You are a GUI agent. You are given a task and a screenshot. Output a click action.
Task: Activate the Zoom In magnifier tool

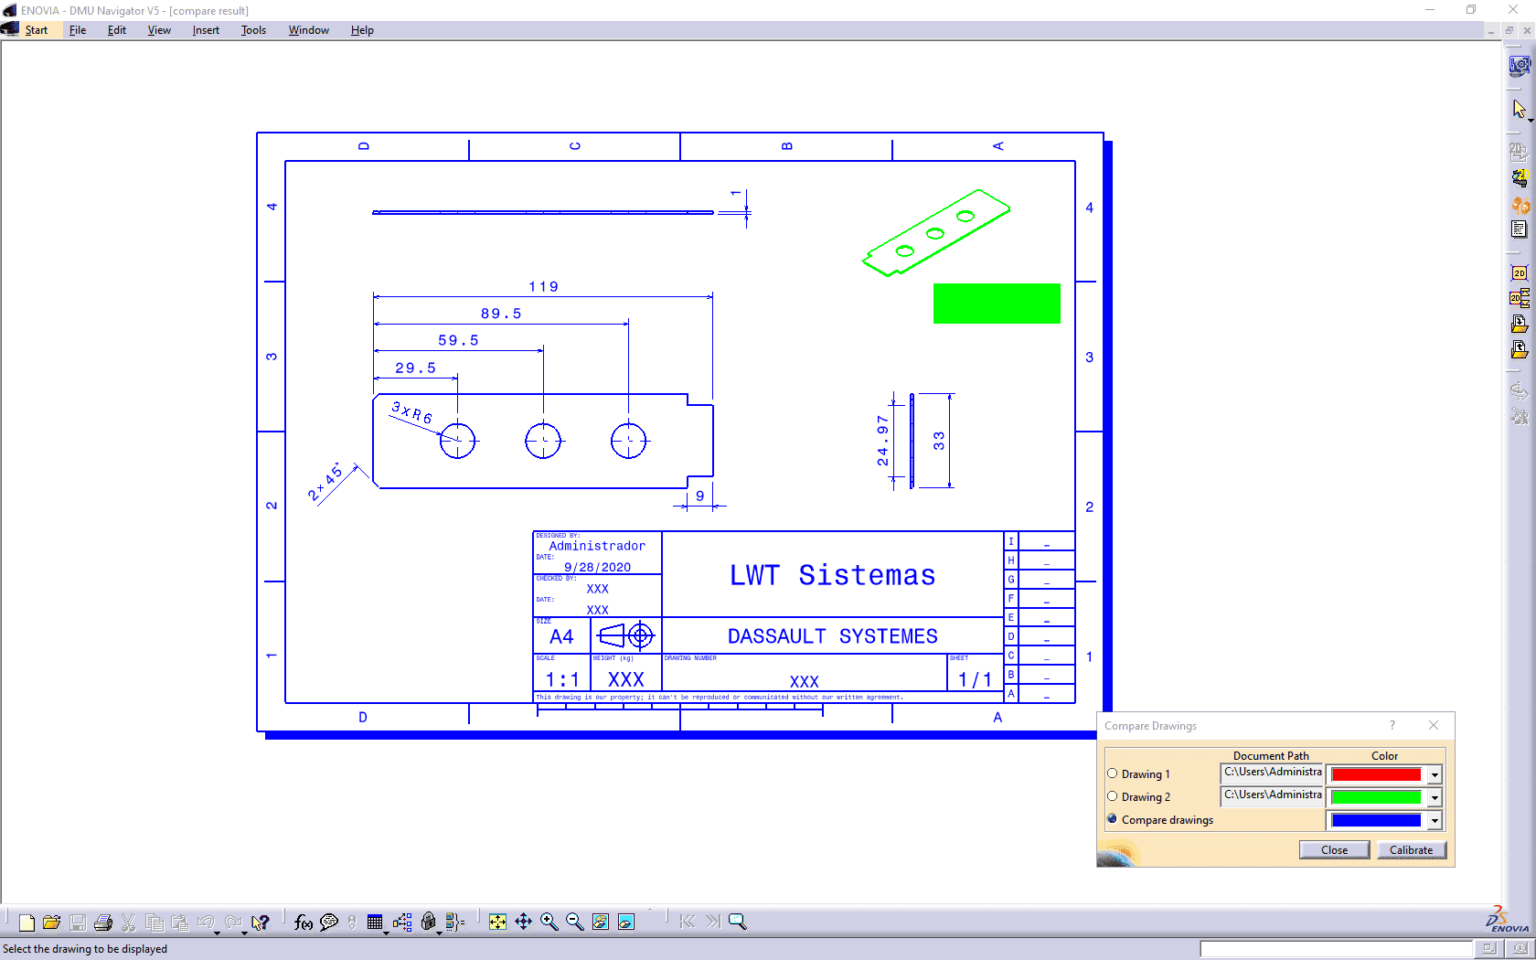[549, 921]
